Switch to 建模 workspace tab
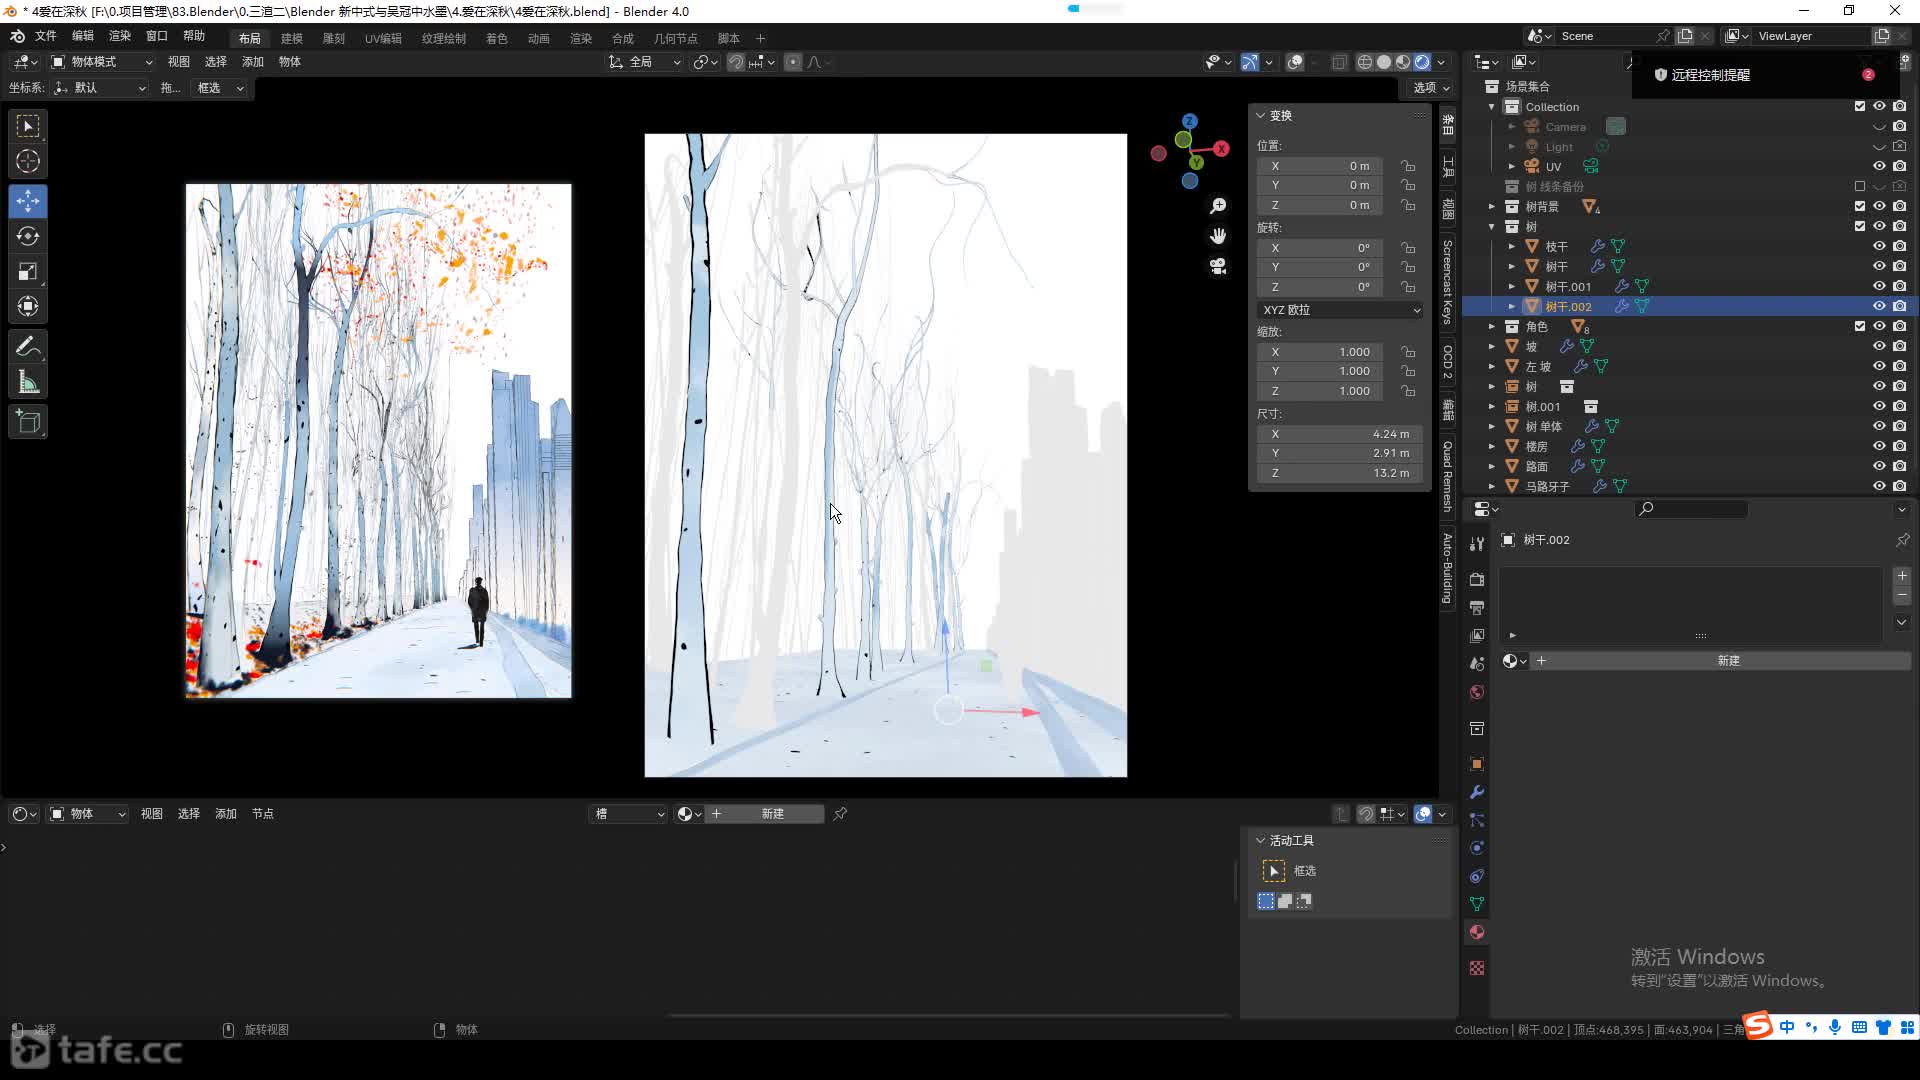The height and width of the screenshot is (1080, 1920). [x=292, y=38]
